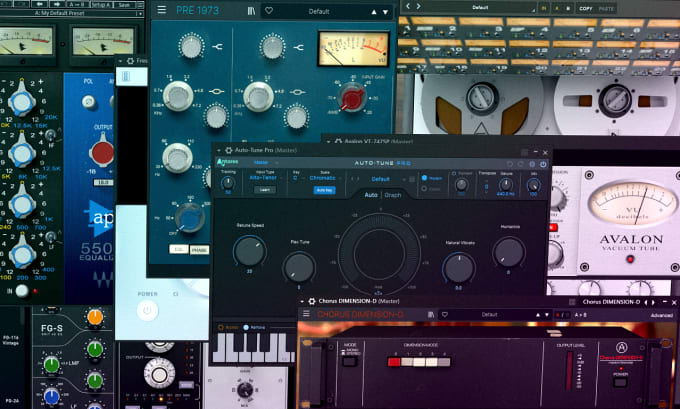Load previous Chorus DIMENSION-D preset up arrow
680x409 pixels.
[538, 315]
